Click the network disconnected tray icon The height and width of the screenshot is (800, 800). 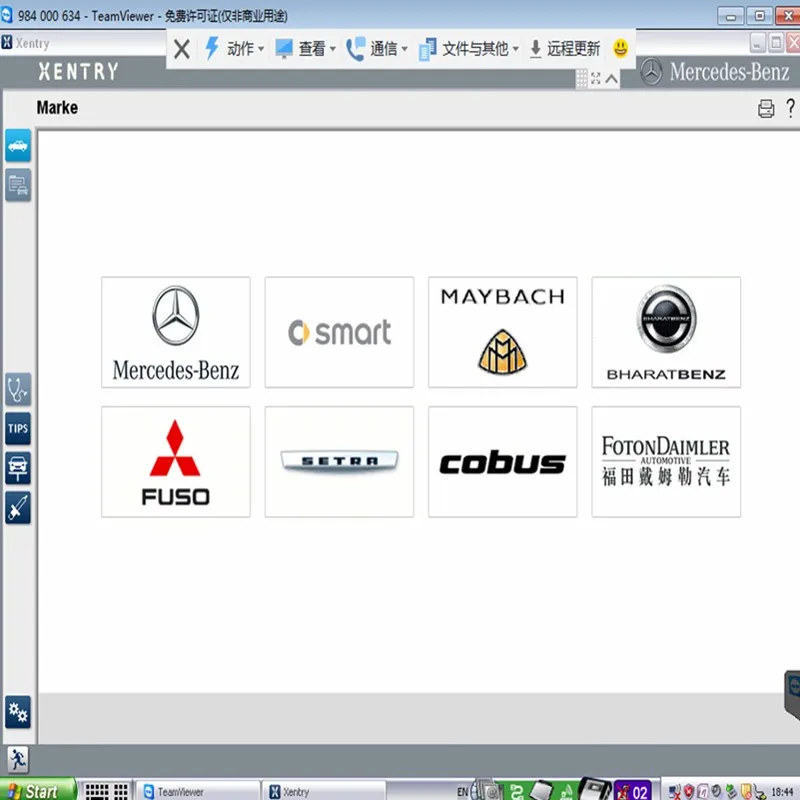674,792
